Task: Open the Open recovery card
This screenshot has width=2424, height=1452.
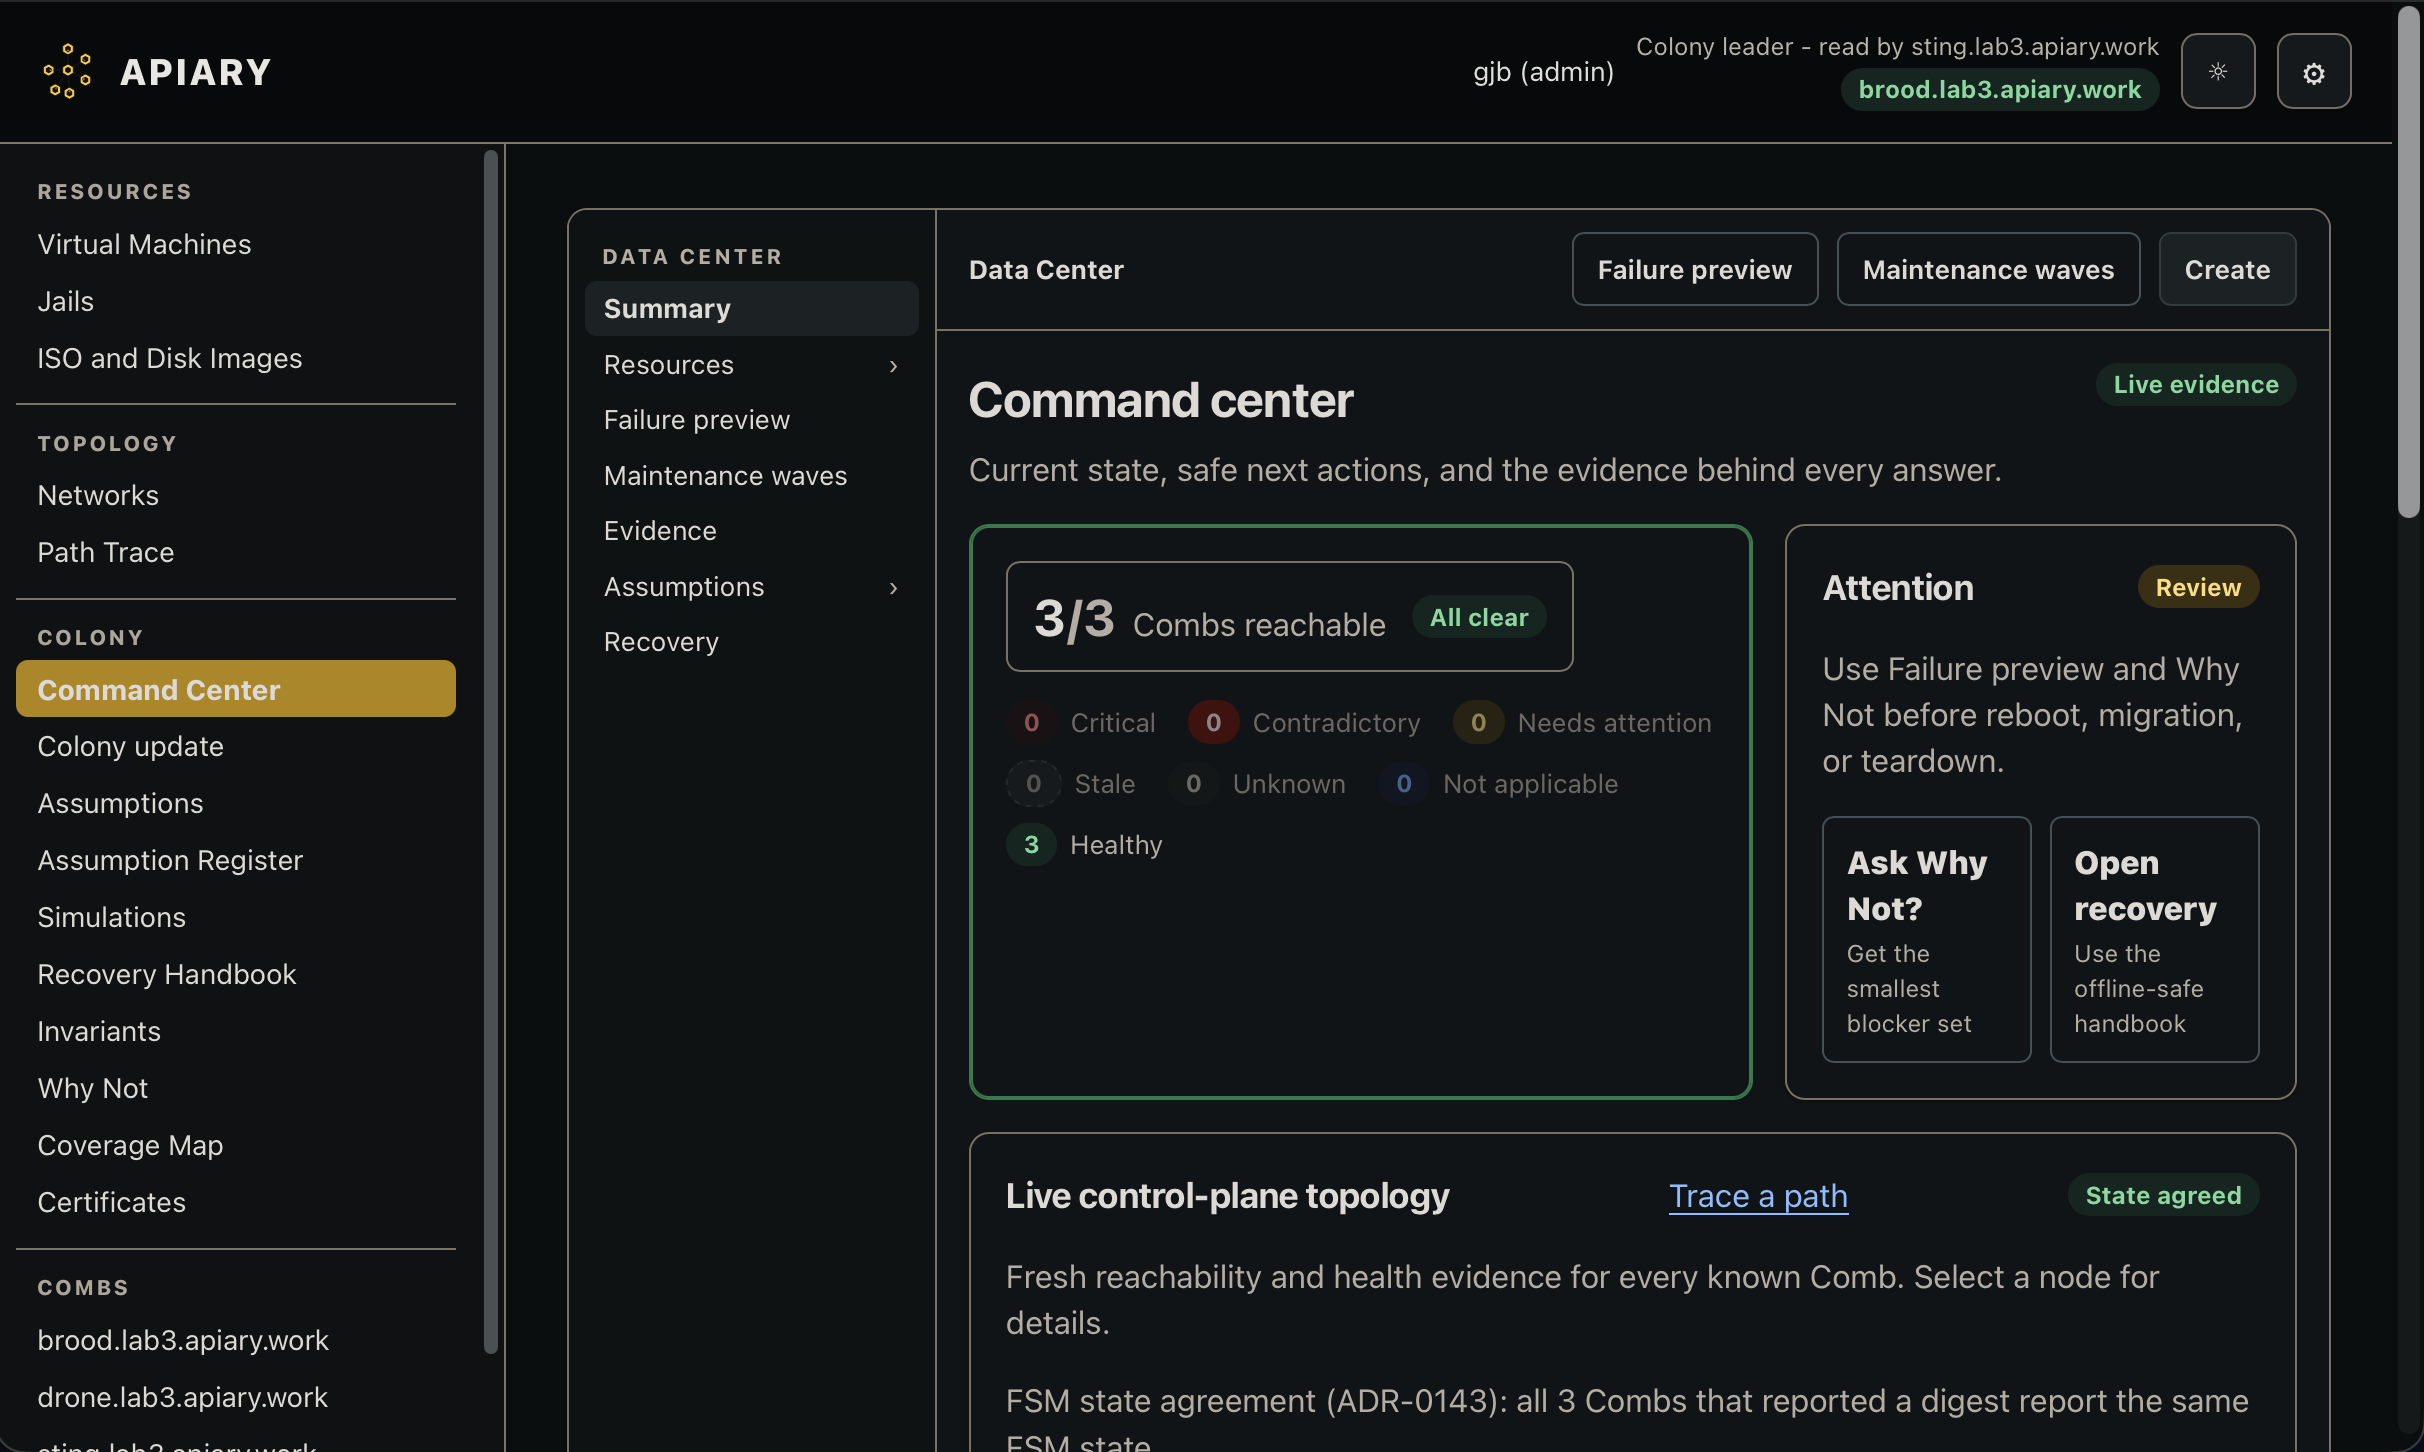Action: 2154,939
